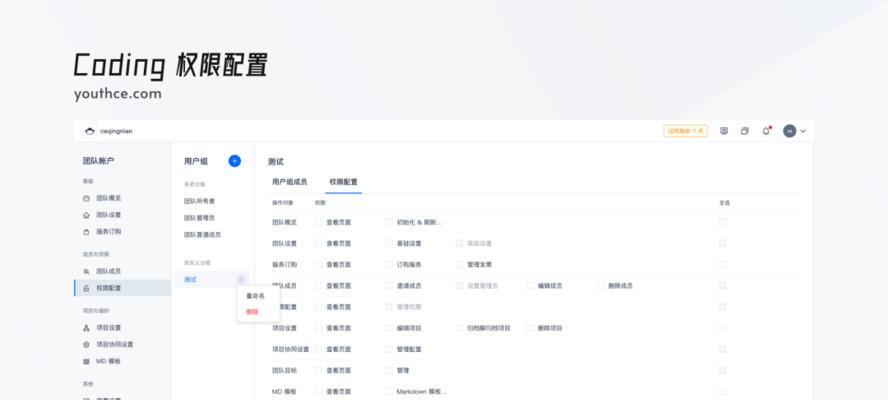Choose 重命名 in the context menu
The width and height of the screenshot is (888, 400).
[x=255, y=296]
